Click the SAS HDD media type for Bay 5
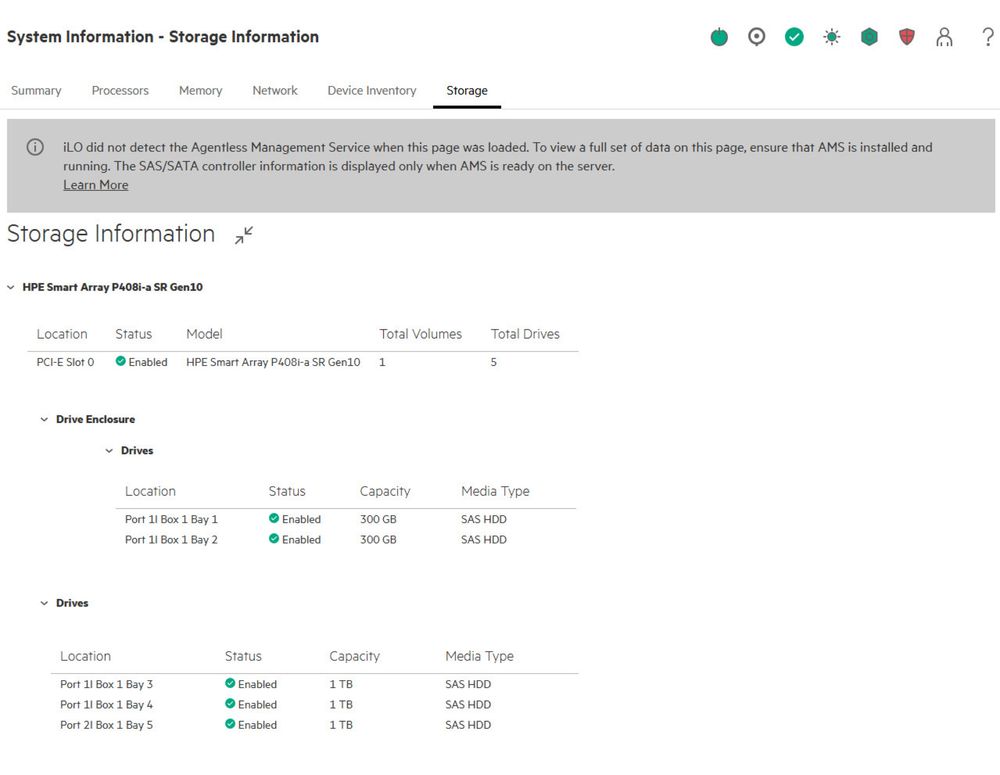Screen dimensions: 1000x775 coord(468,725)
